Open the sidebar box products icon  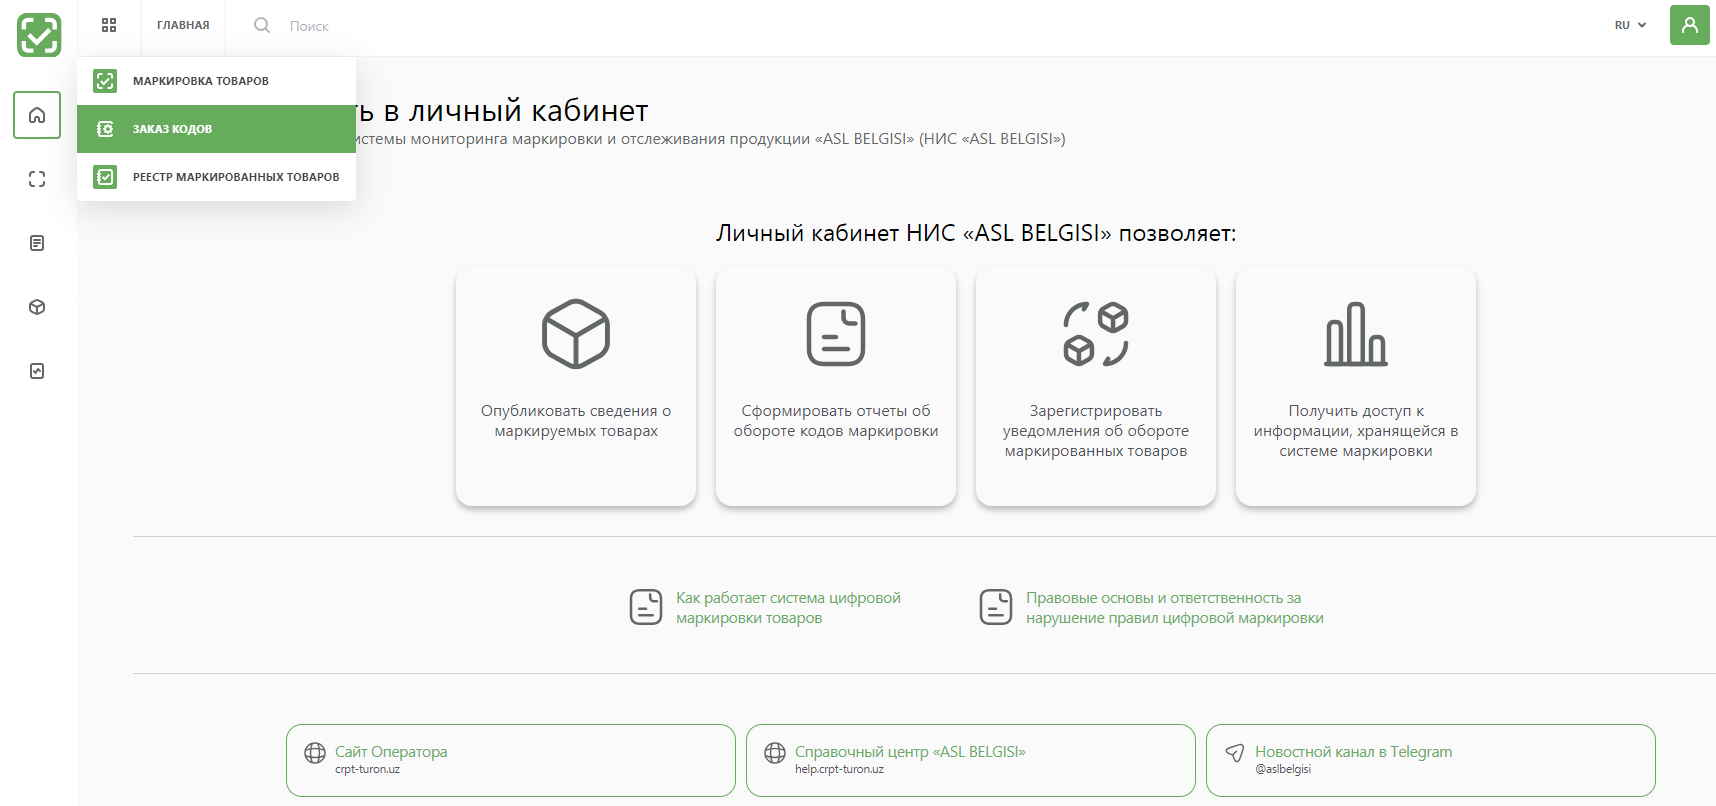tap(37, 307)
